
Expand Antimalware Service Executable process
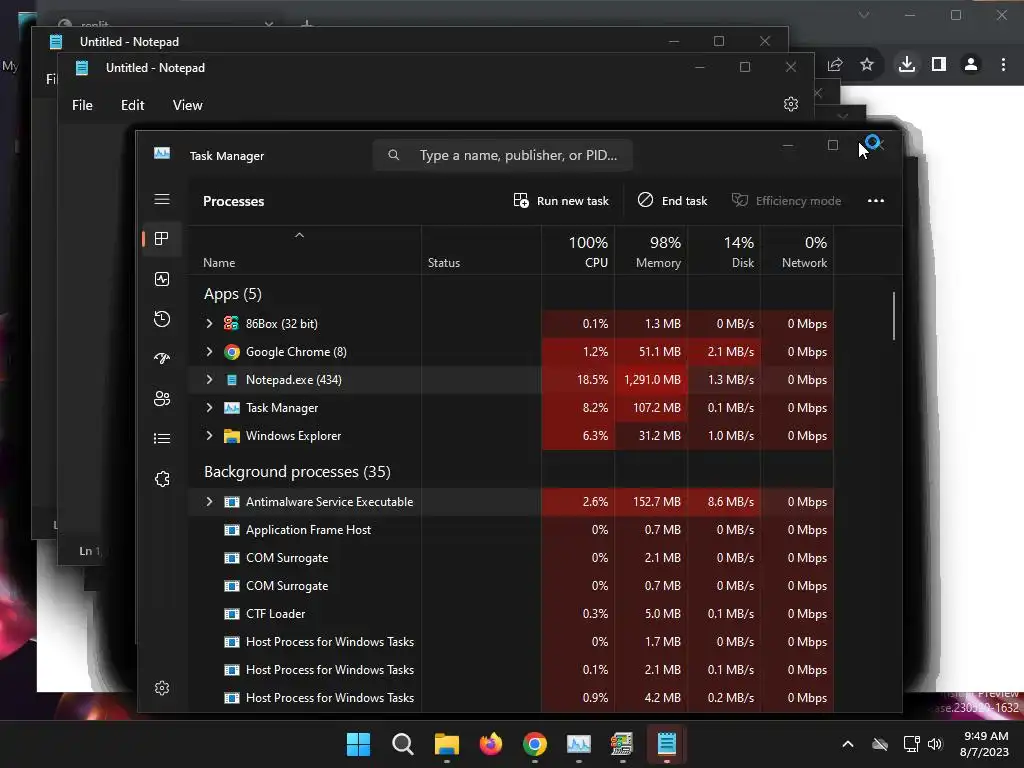pyautogui.click(x=209, y=502)
